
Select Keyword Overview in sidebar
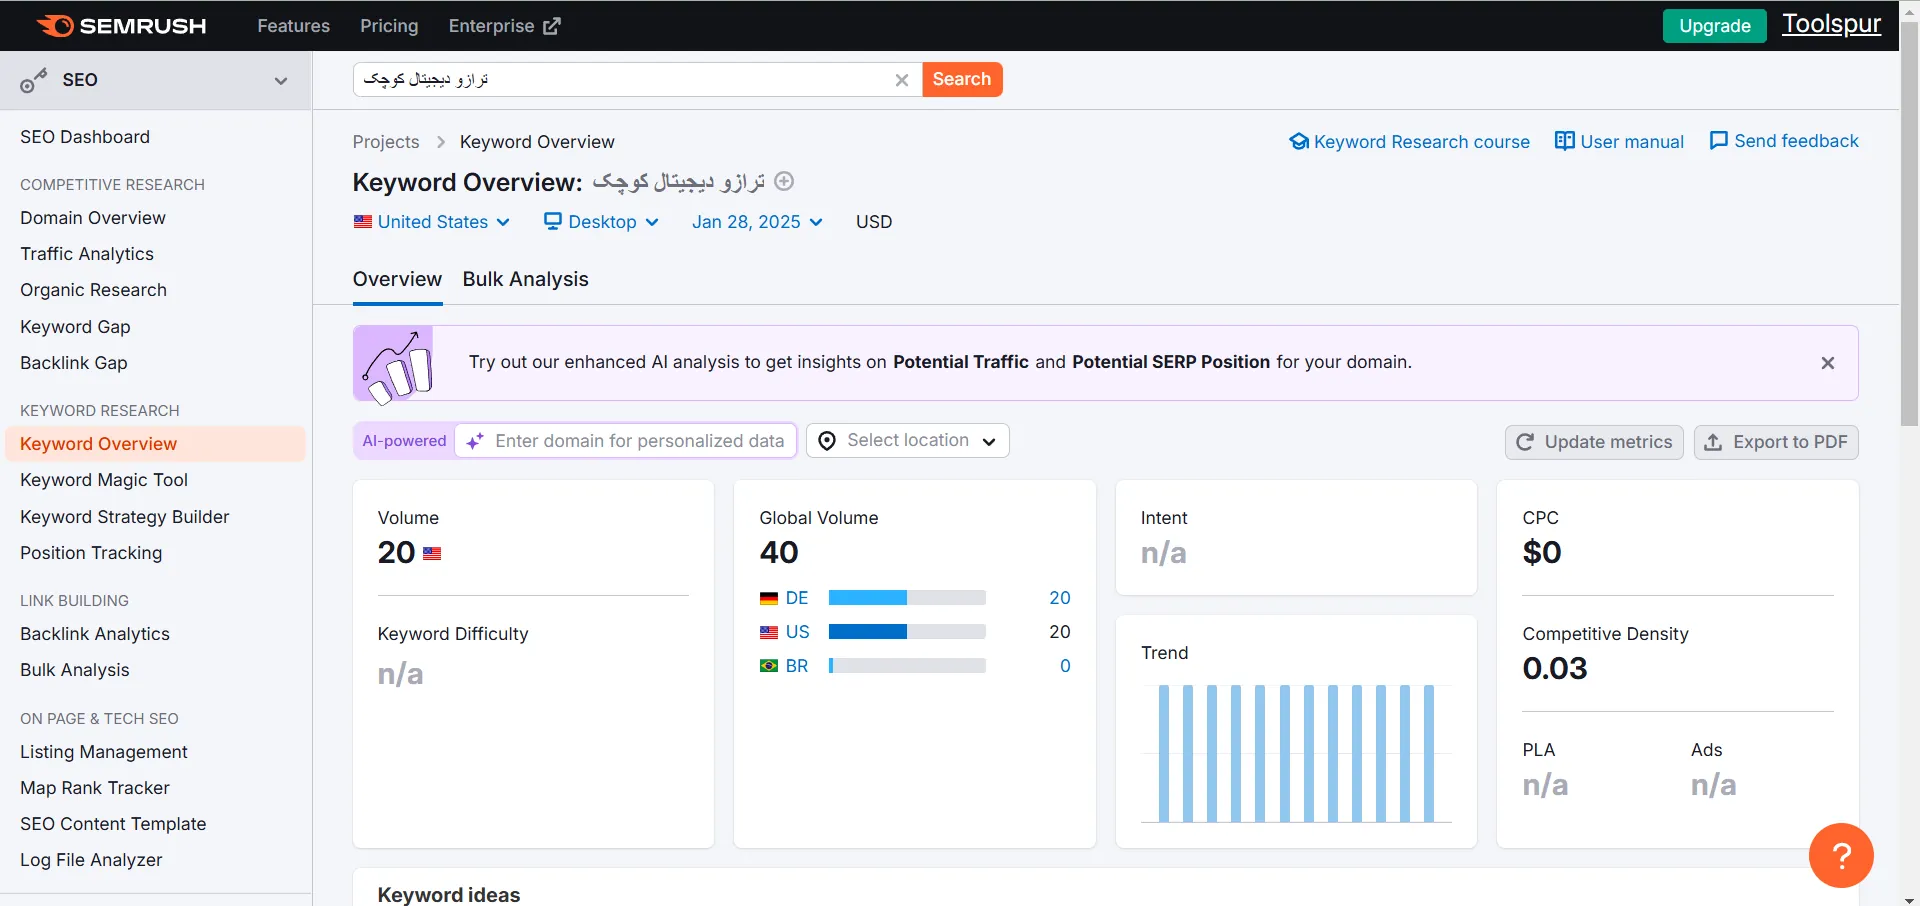click(x=155, y=444)
